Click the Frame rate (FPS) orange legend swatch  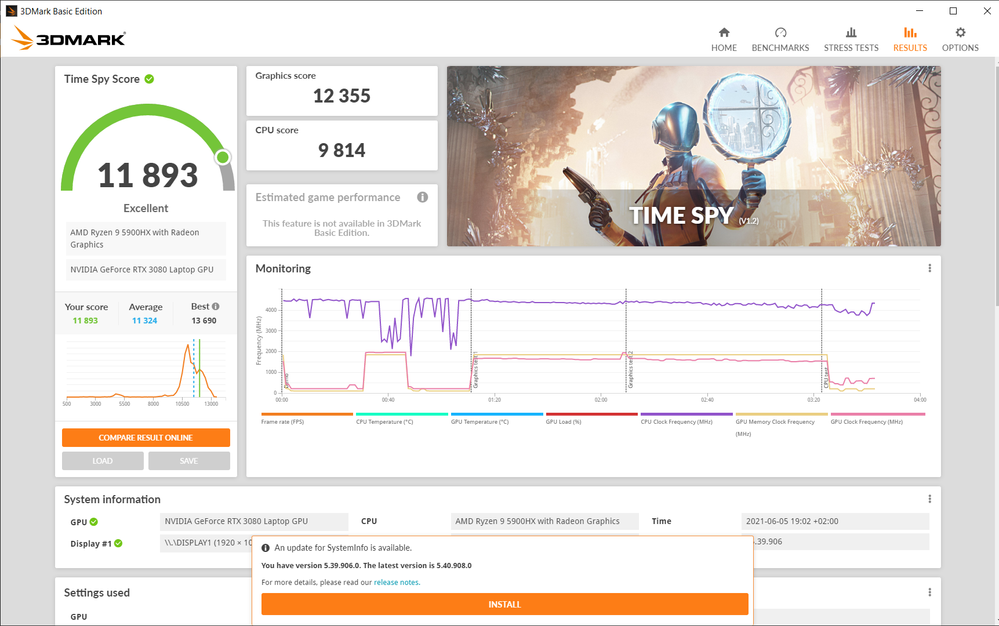coord(306,413)
